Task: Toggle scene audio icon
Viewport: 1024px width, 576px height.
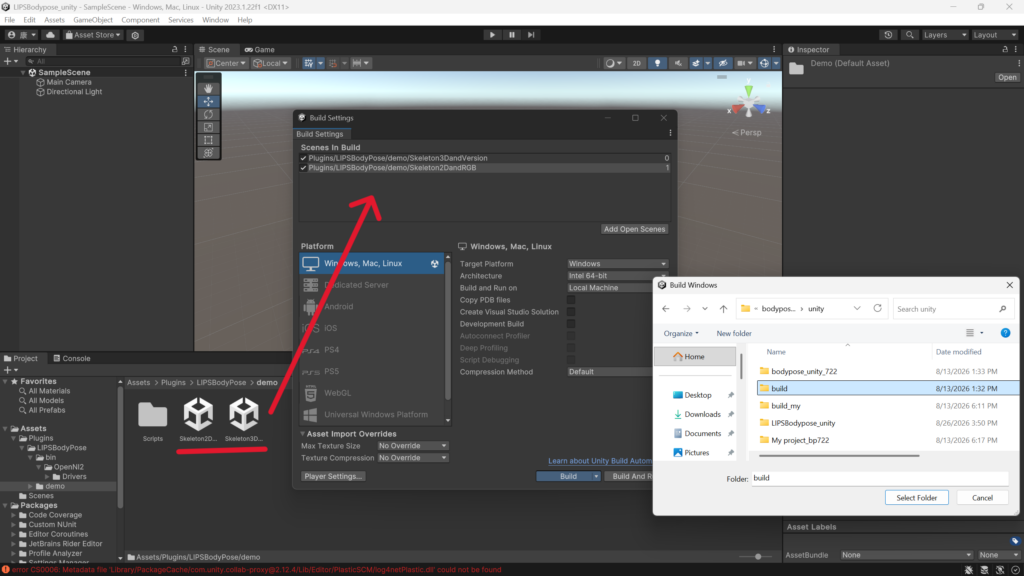Action: click(x=678, y=63)
